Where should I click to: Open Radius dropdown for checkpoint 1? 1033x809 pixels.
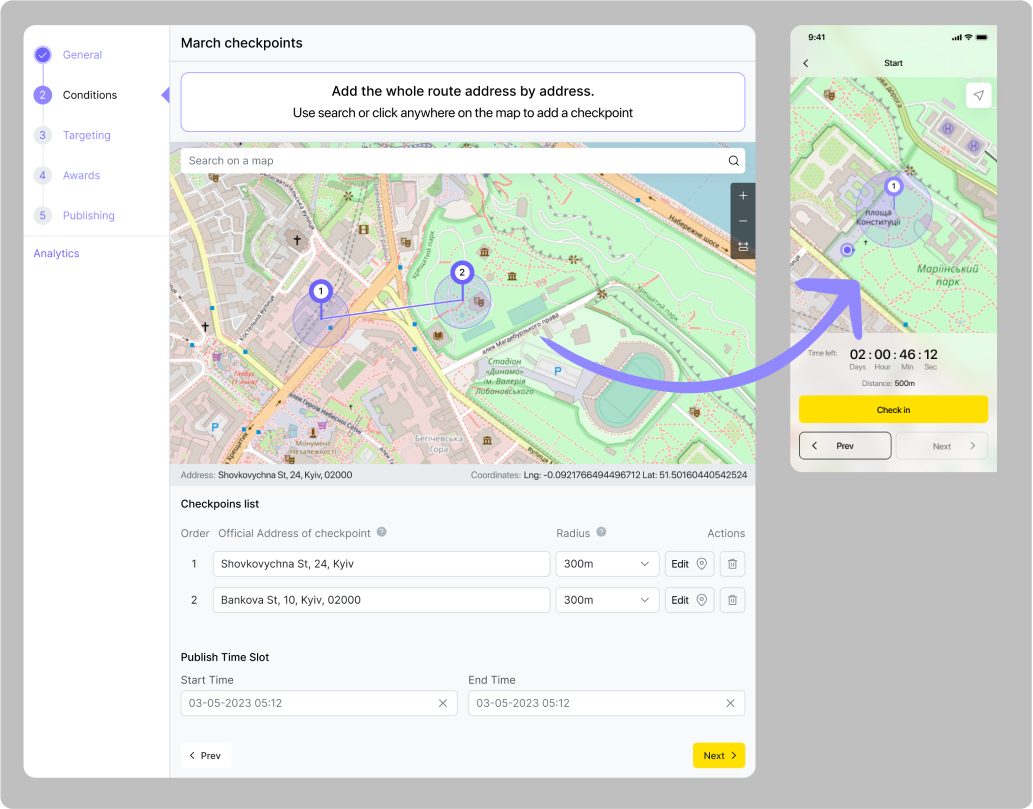tap(607, 564)
